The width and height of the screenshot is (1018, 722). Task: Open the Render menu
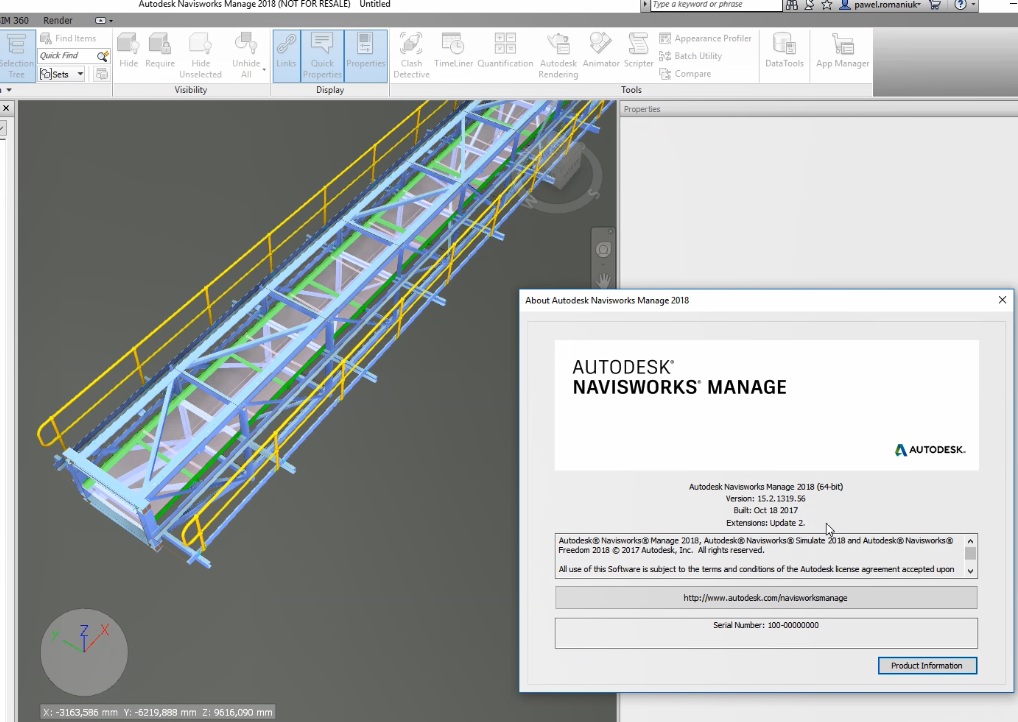58,19
